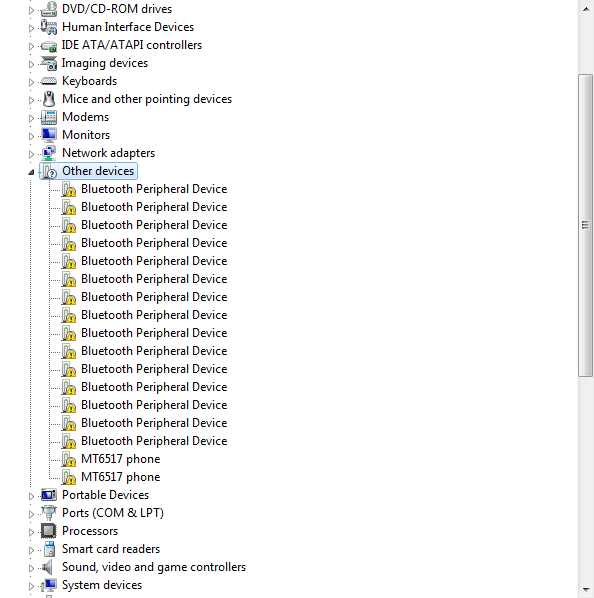Click the scrollbar down arrow
The width and height of the screenshot is (594, 598).
pyautogui.click(x=586, y=590)
